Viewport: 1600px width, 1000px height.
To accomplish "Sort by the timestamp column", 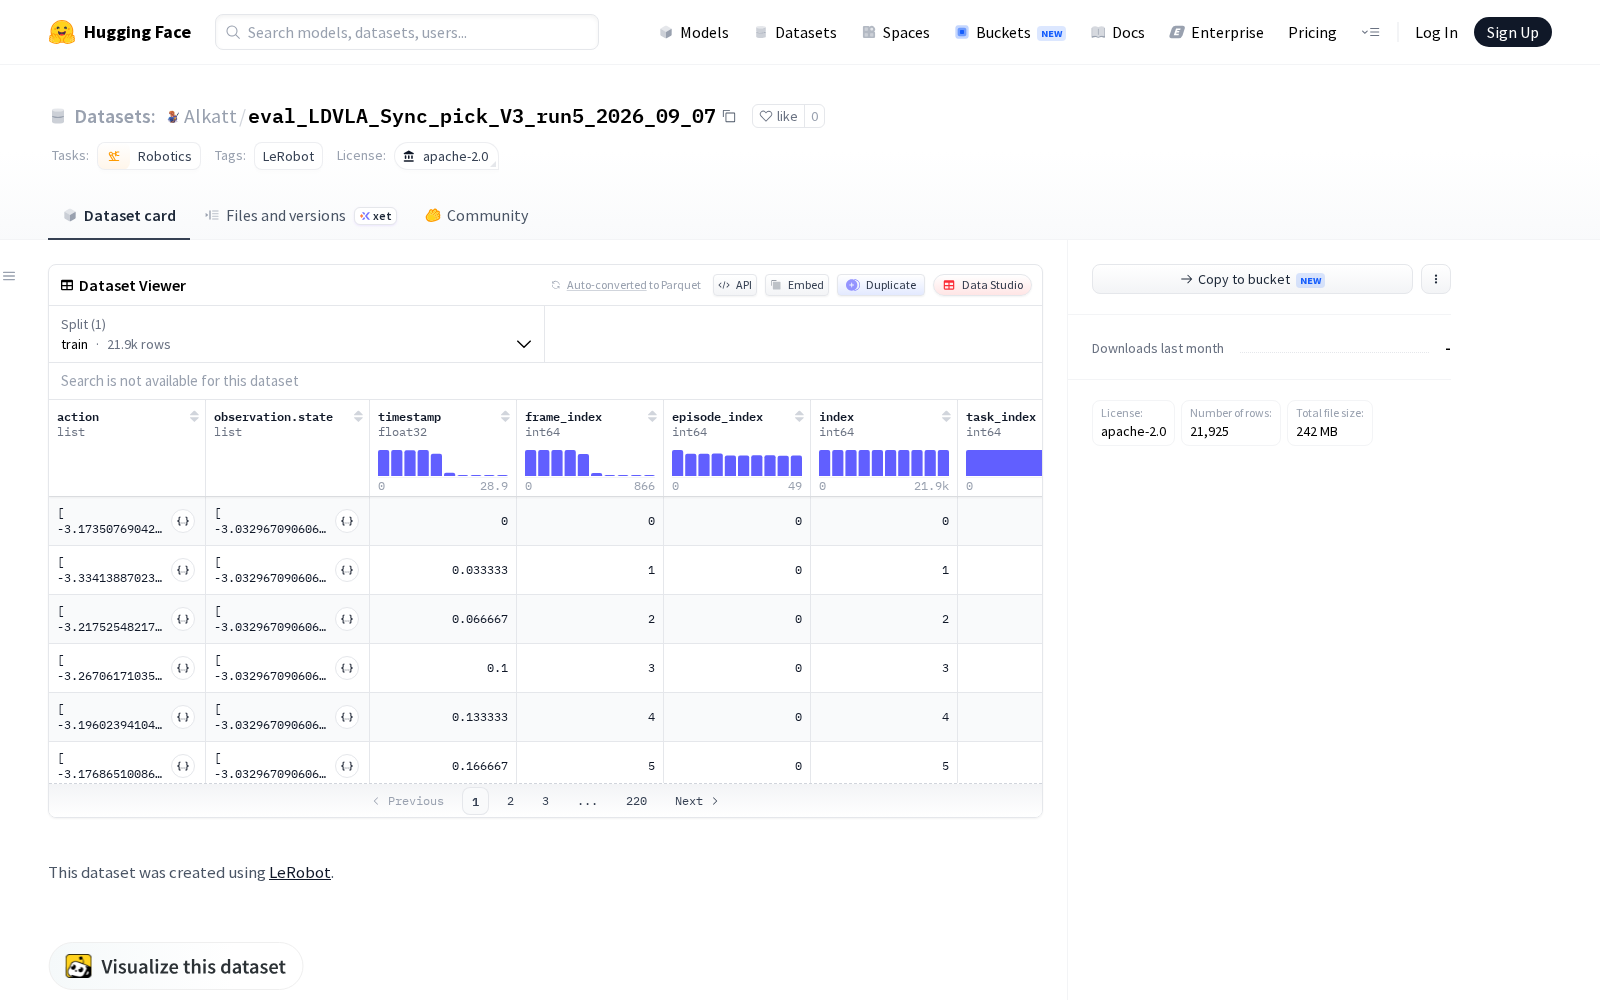I will tap(505, 417).
